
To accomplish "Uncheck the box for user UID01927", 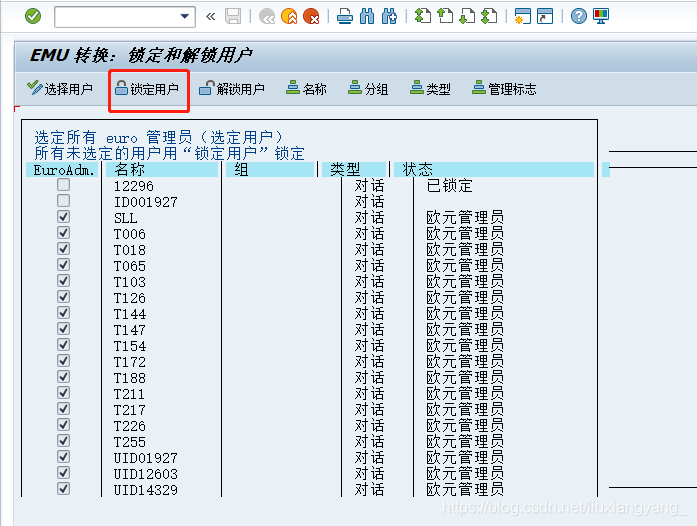I will [x=64, y=457].
